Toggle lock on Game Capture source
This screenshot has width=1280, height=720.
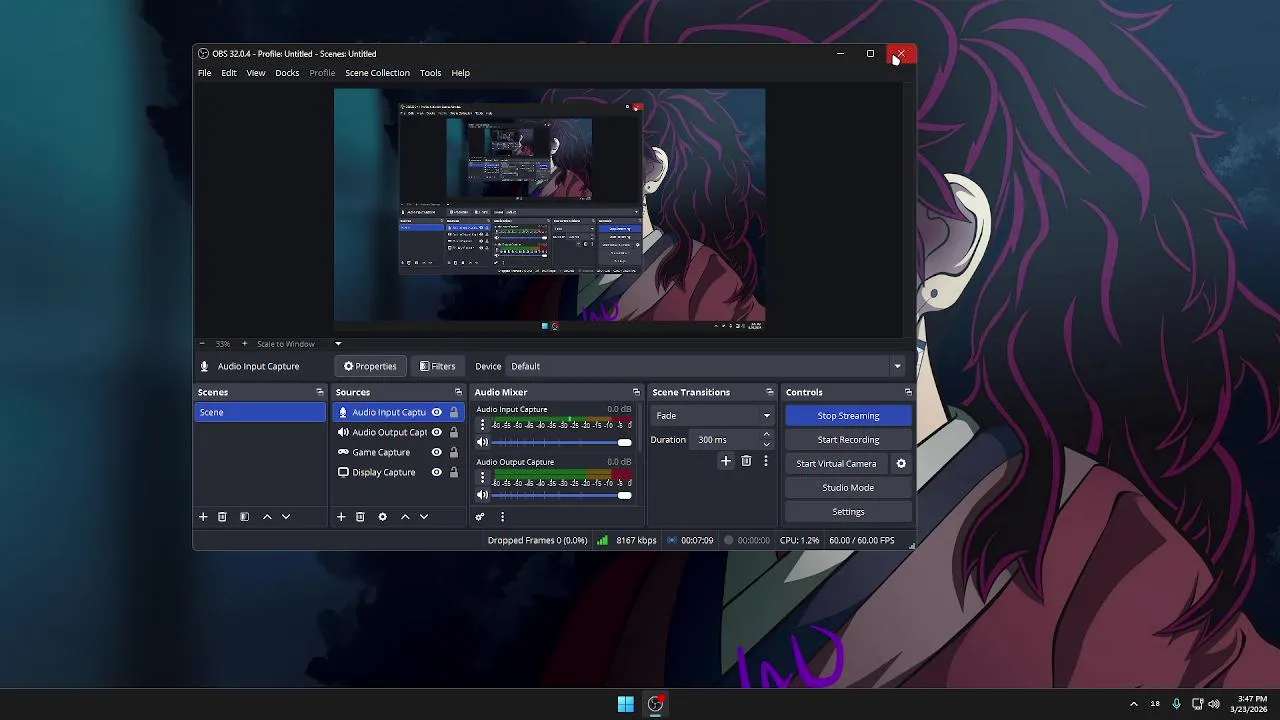click(454, 452)
